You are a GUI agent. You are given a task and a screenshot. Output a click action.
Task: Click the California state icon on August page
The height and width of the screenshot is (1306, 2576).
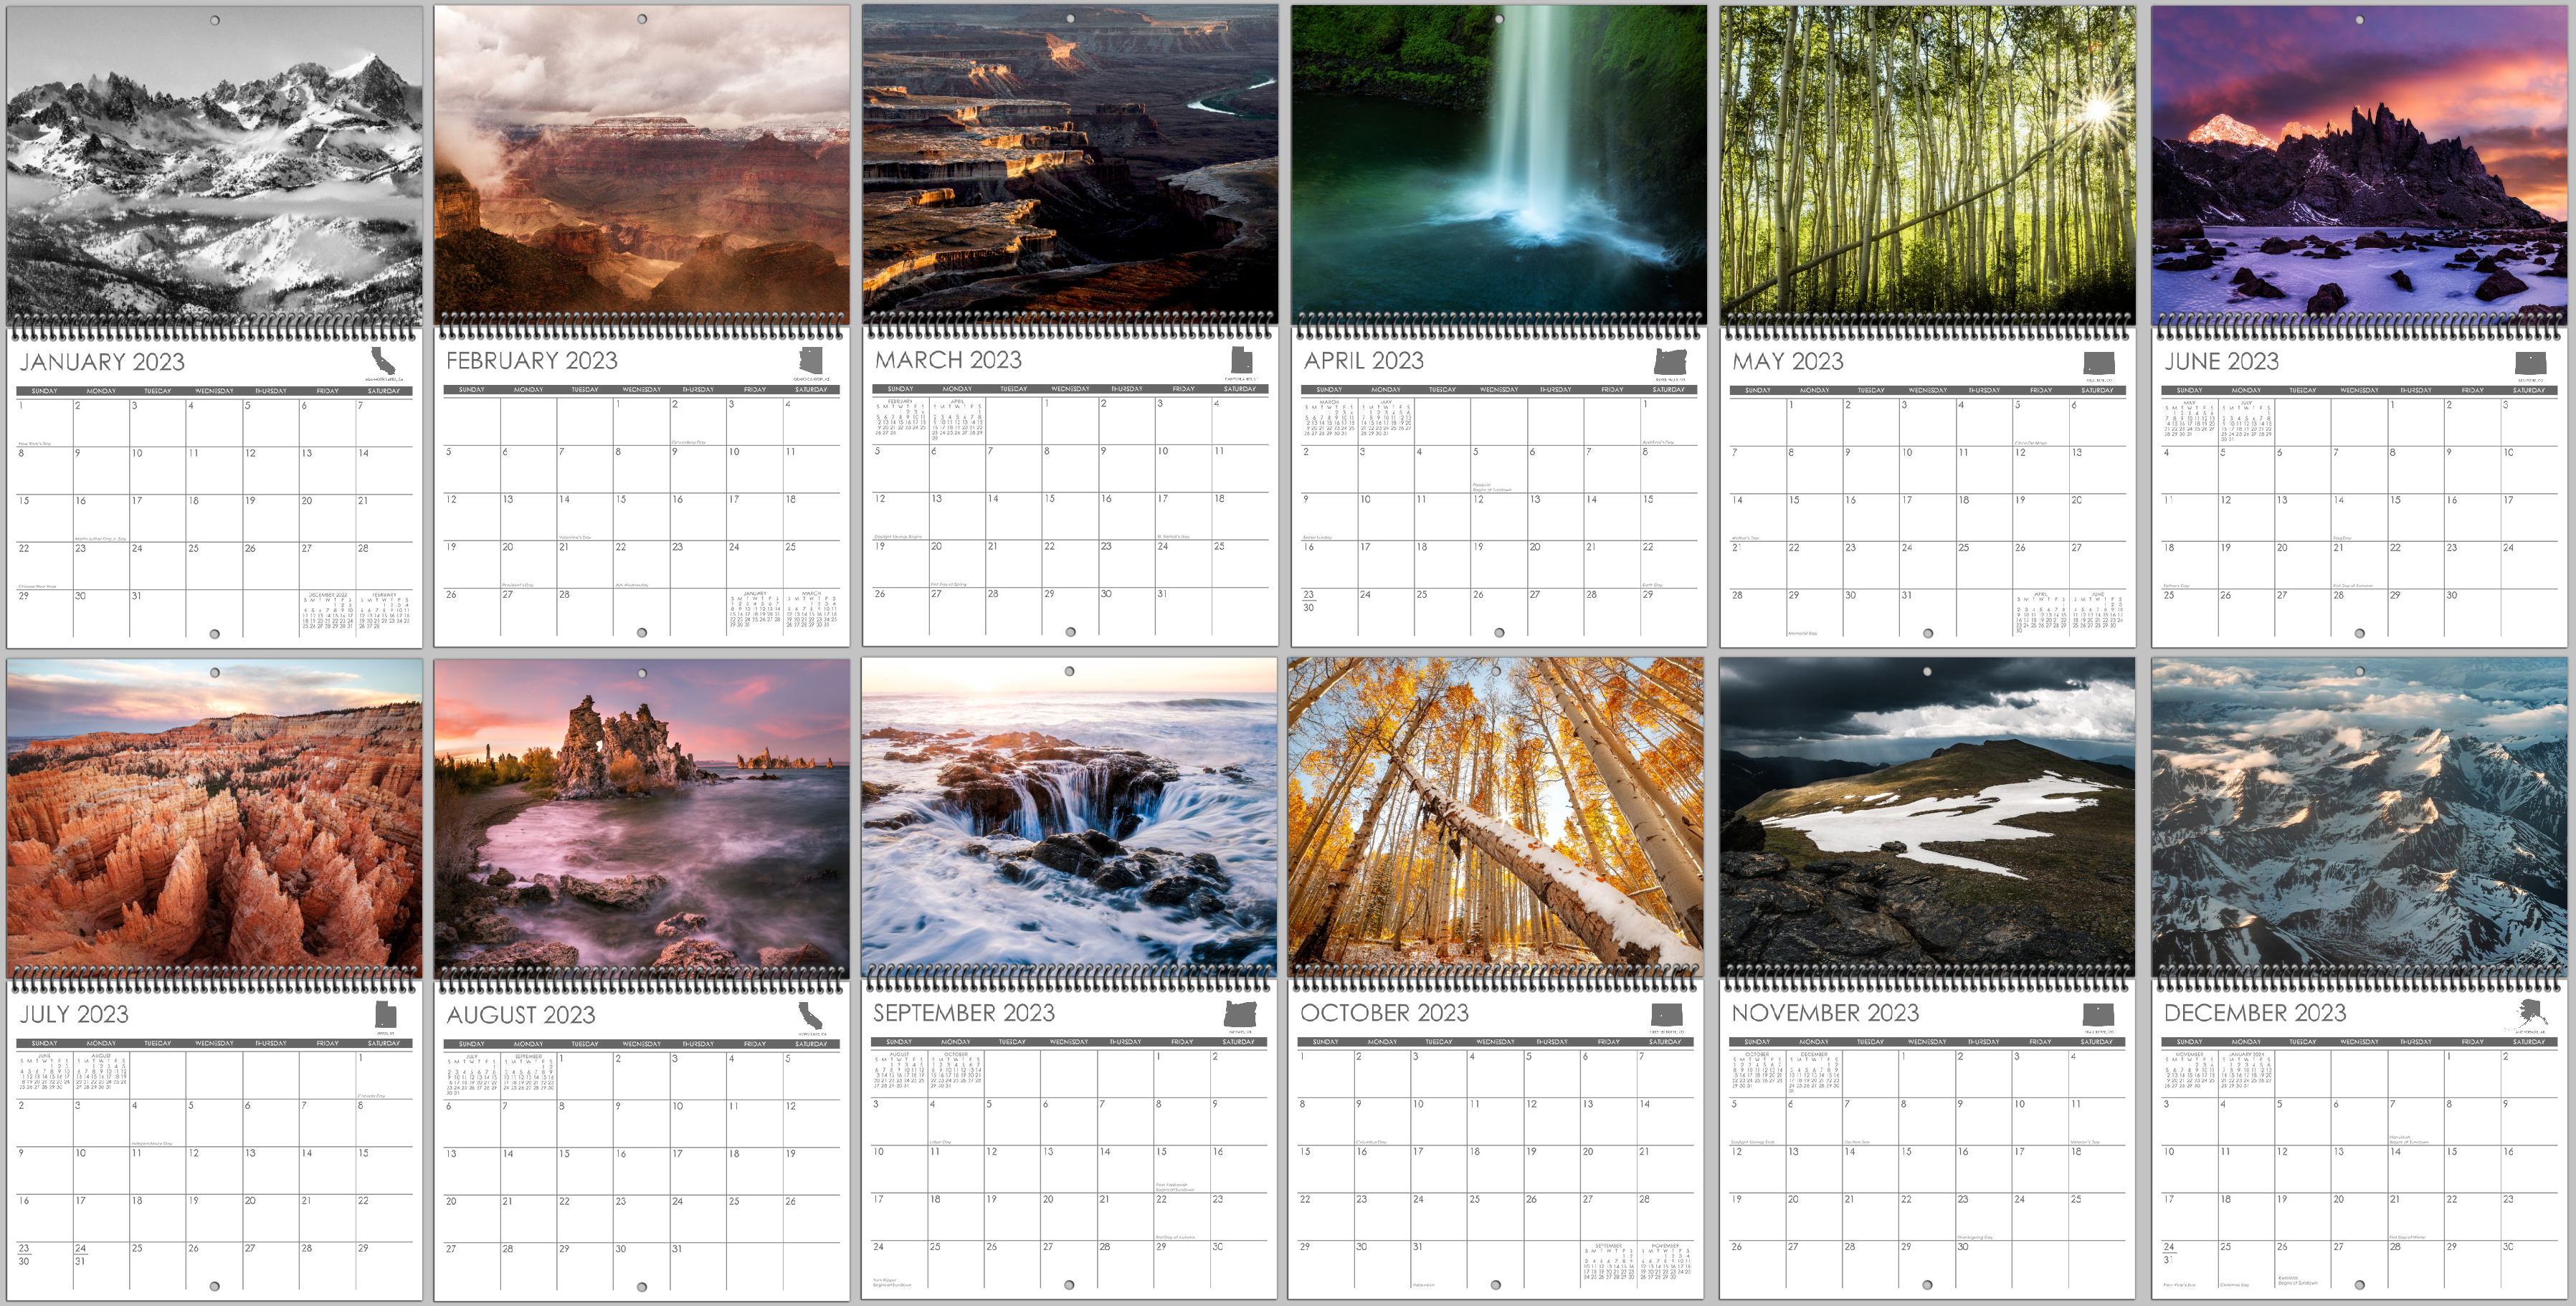pyautogui.click(x=810, y=1016)
